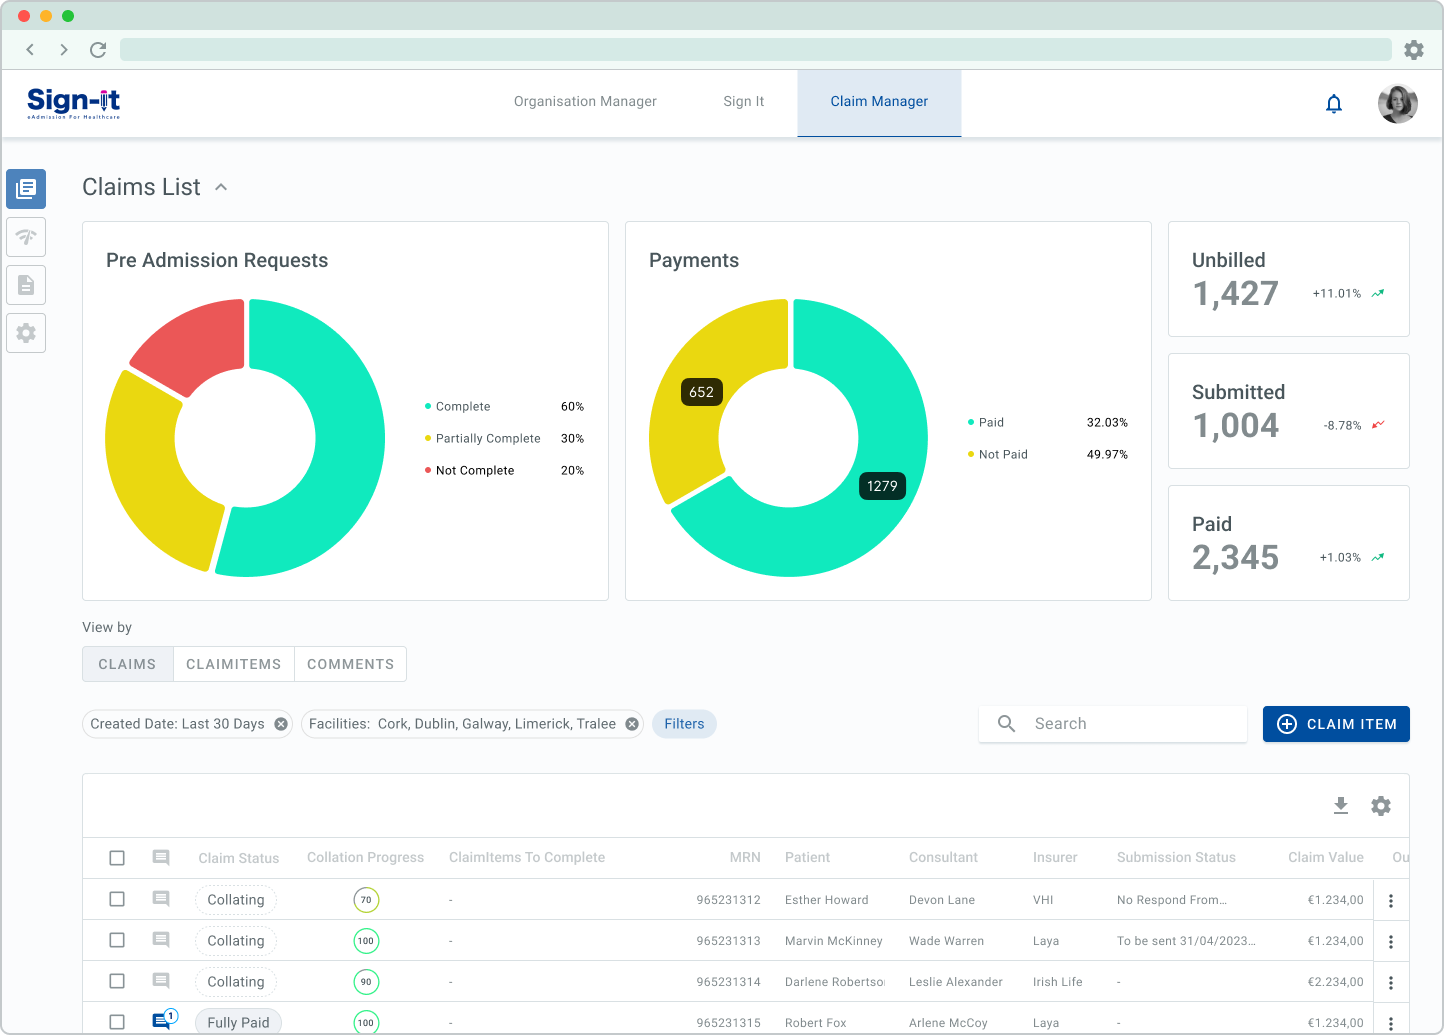Image resolution: width=1444 pixels, height=1035 pixels.
Task: Click the Claim Item button
Action: coord(1336,724)
